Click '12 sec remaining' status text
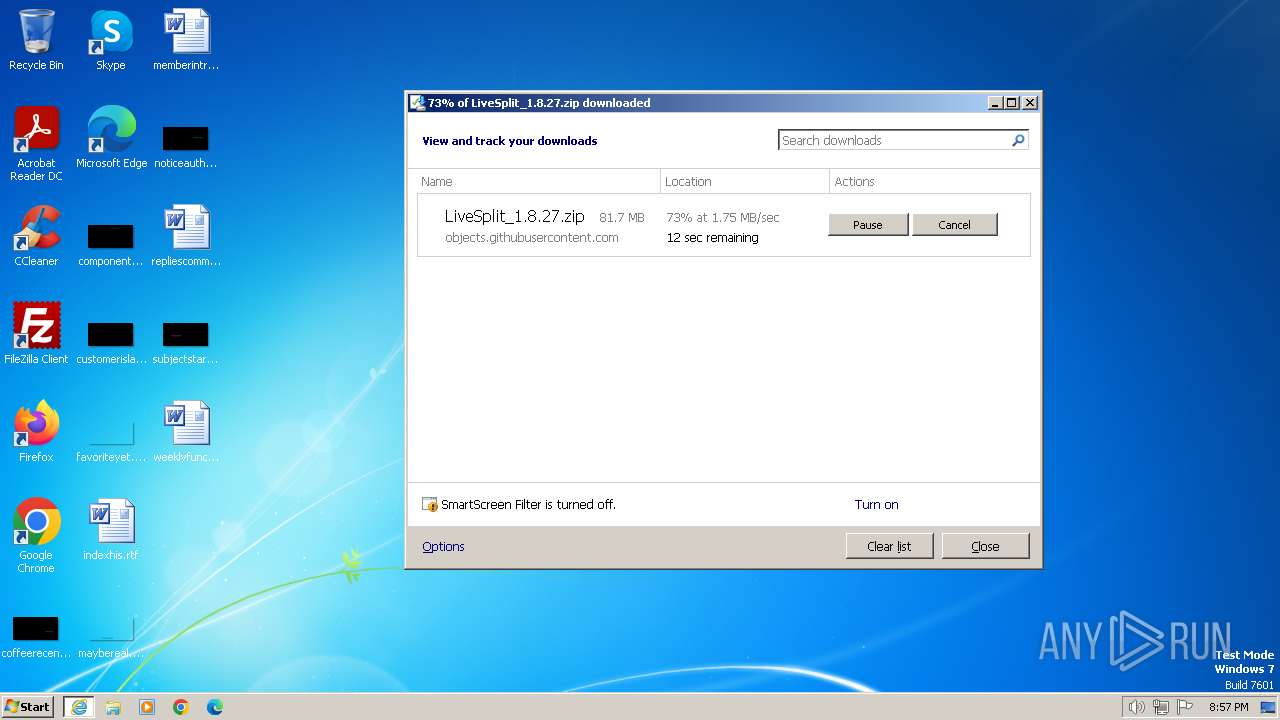1280x720 pixels. tap(712, 238)
